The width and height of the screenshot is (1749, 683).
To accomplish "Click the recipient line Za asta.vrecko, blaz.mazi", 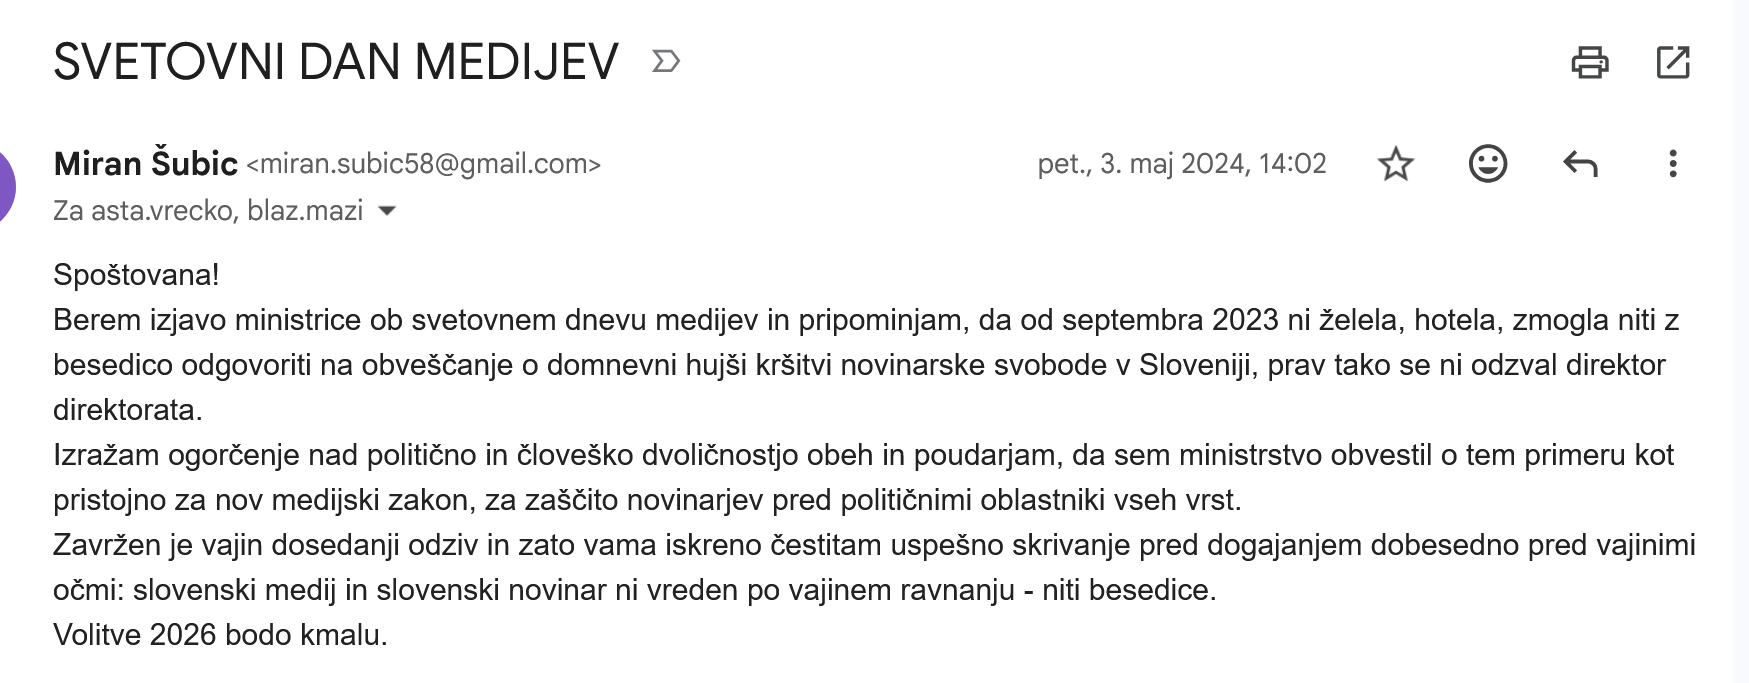I will [208, 211].
